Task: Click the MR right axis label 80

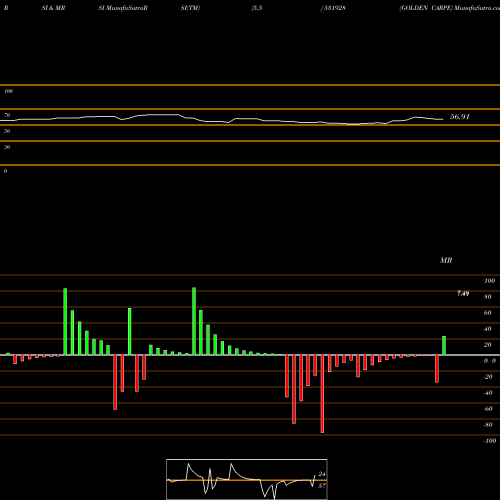Action: [x=488, y=297]
